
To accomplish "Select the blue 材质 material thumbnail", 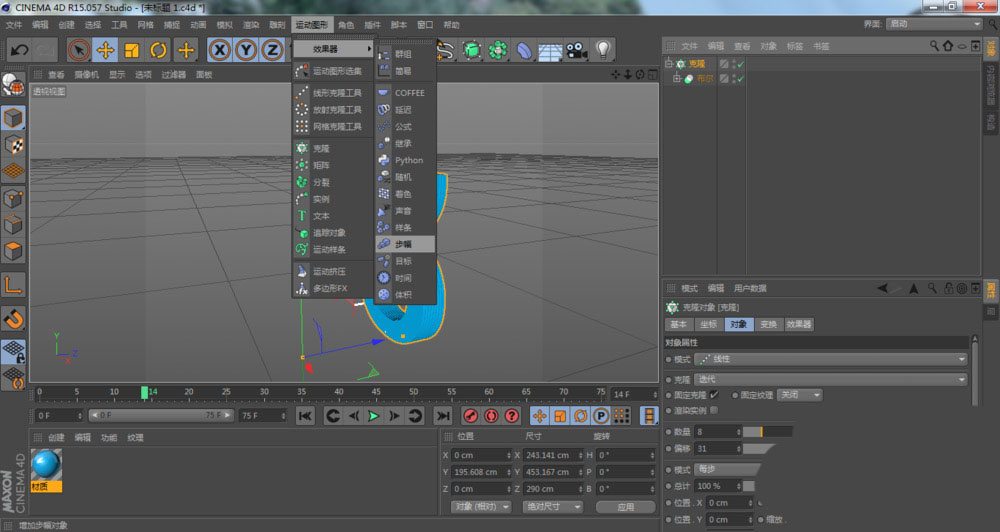I will pos(46,470).
